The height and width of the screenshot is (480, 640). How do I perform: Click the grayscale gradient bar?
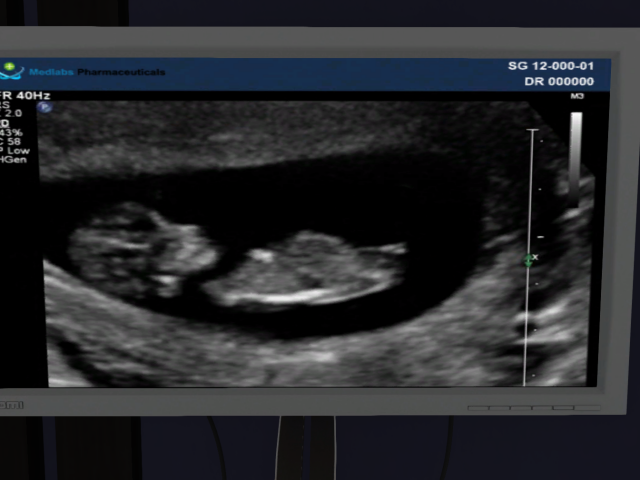click(x=576, y=150)
